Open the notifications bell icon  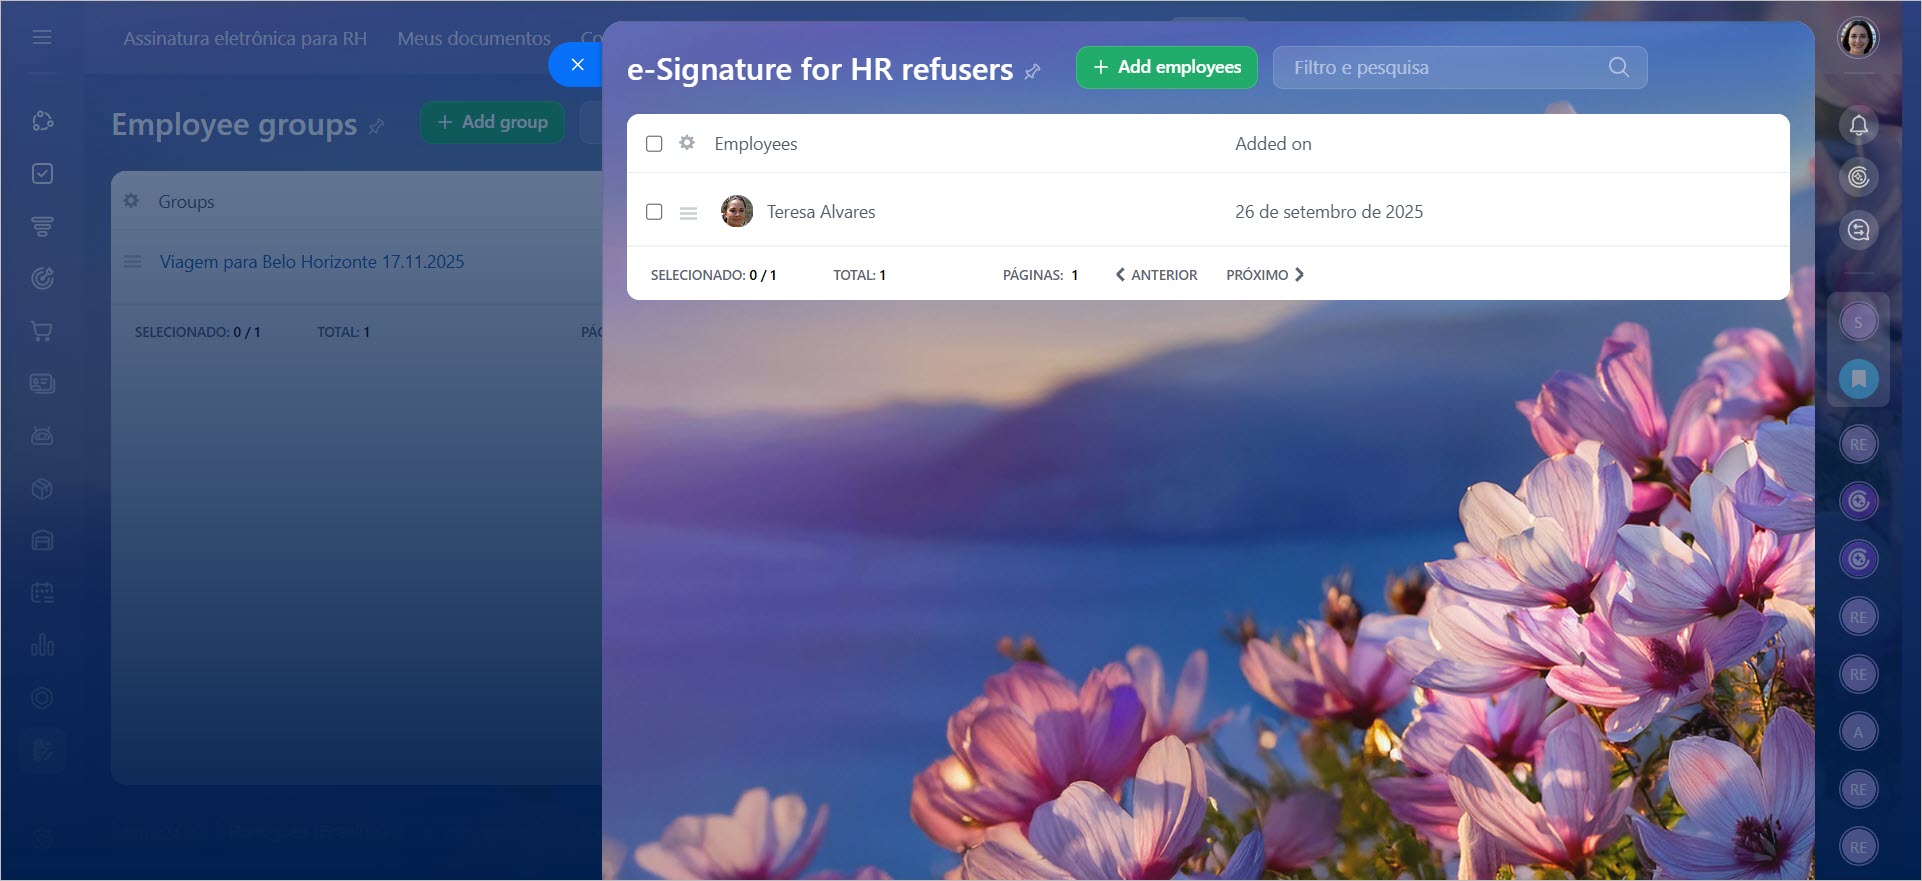1858,125
